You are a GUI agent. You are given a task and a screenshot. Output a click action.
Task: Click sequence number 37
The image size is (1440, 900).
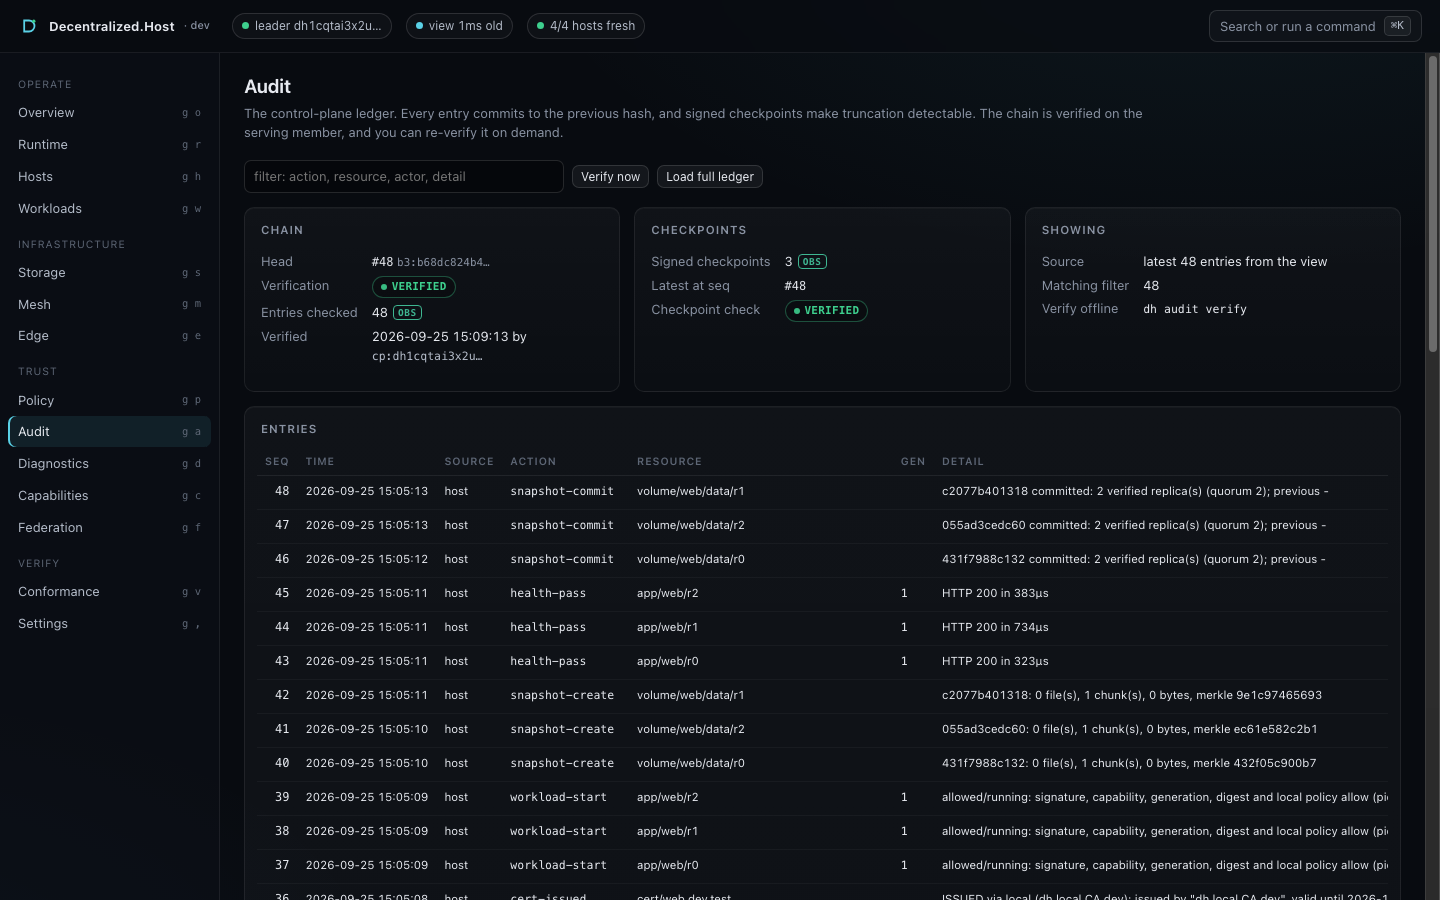[x=282, y=865]
